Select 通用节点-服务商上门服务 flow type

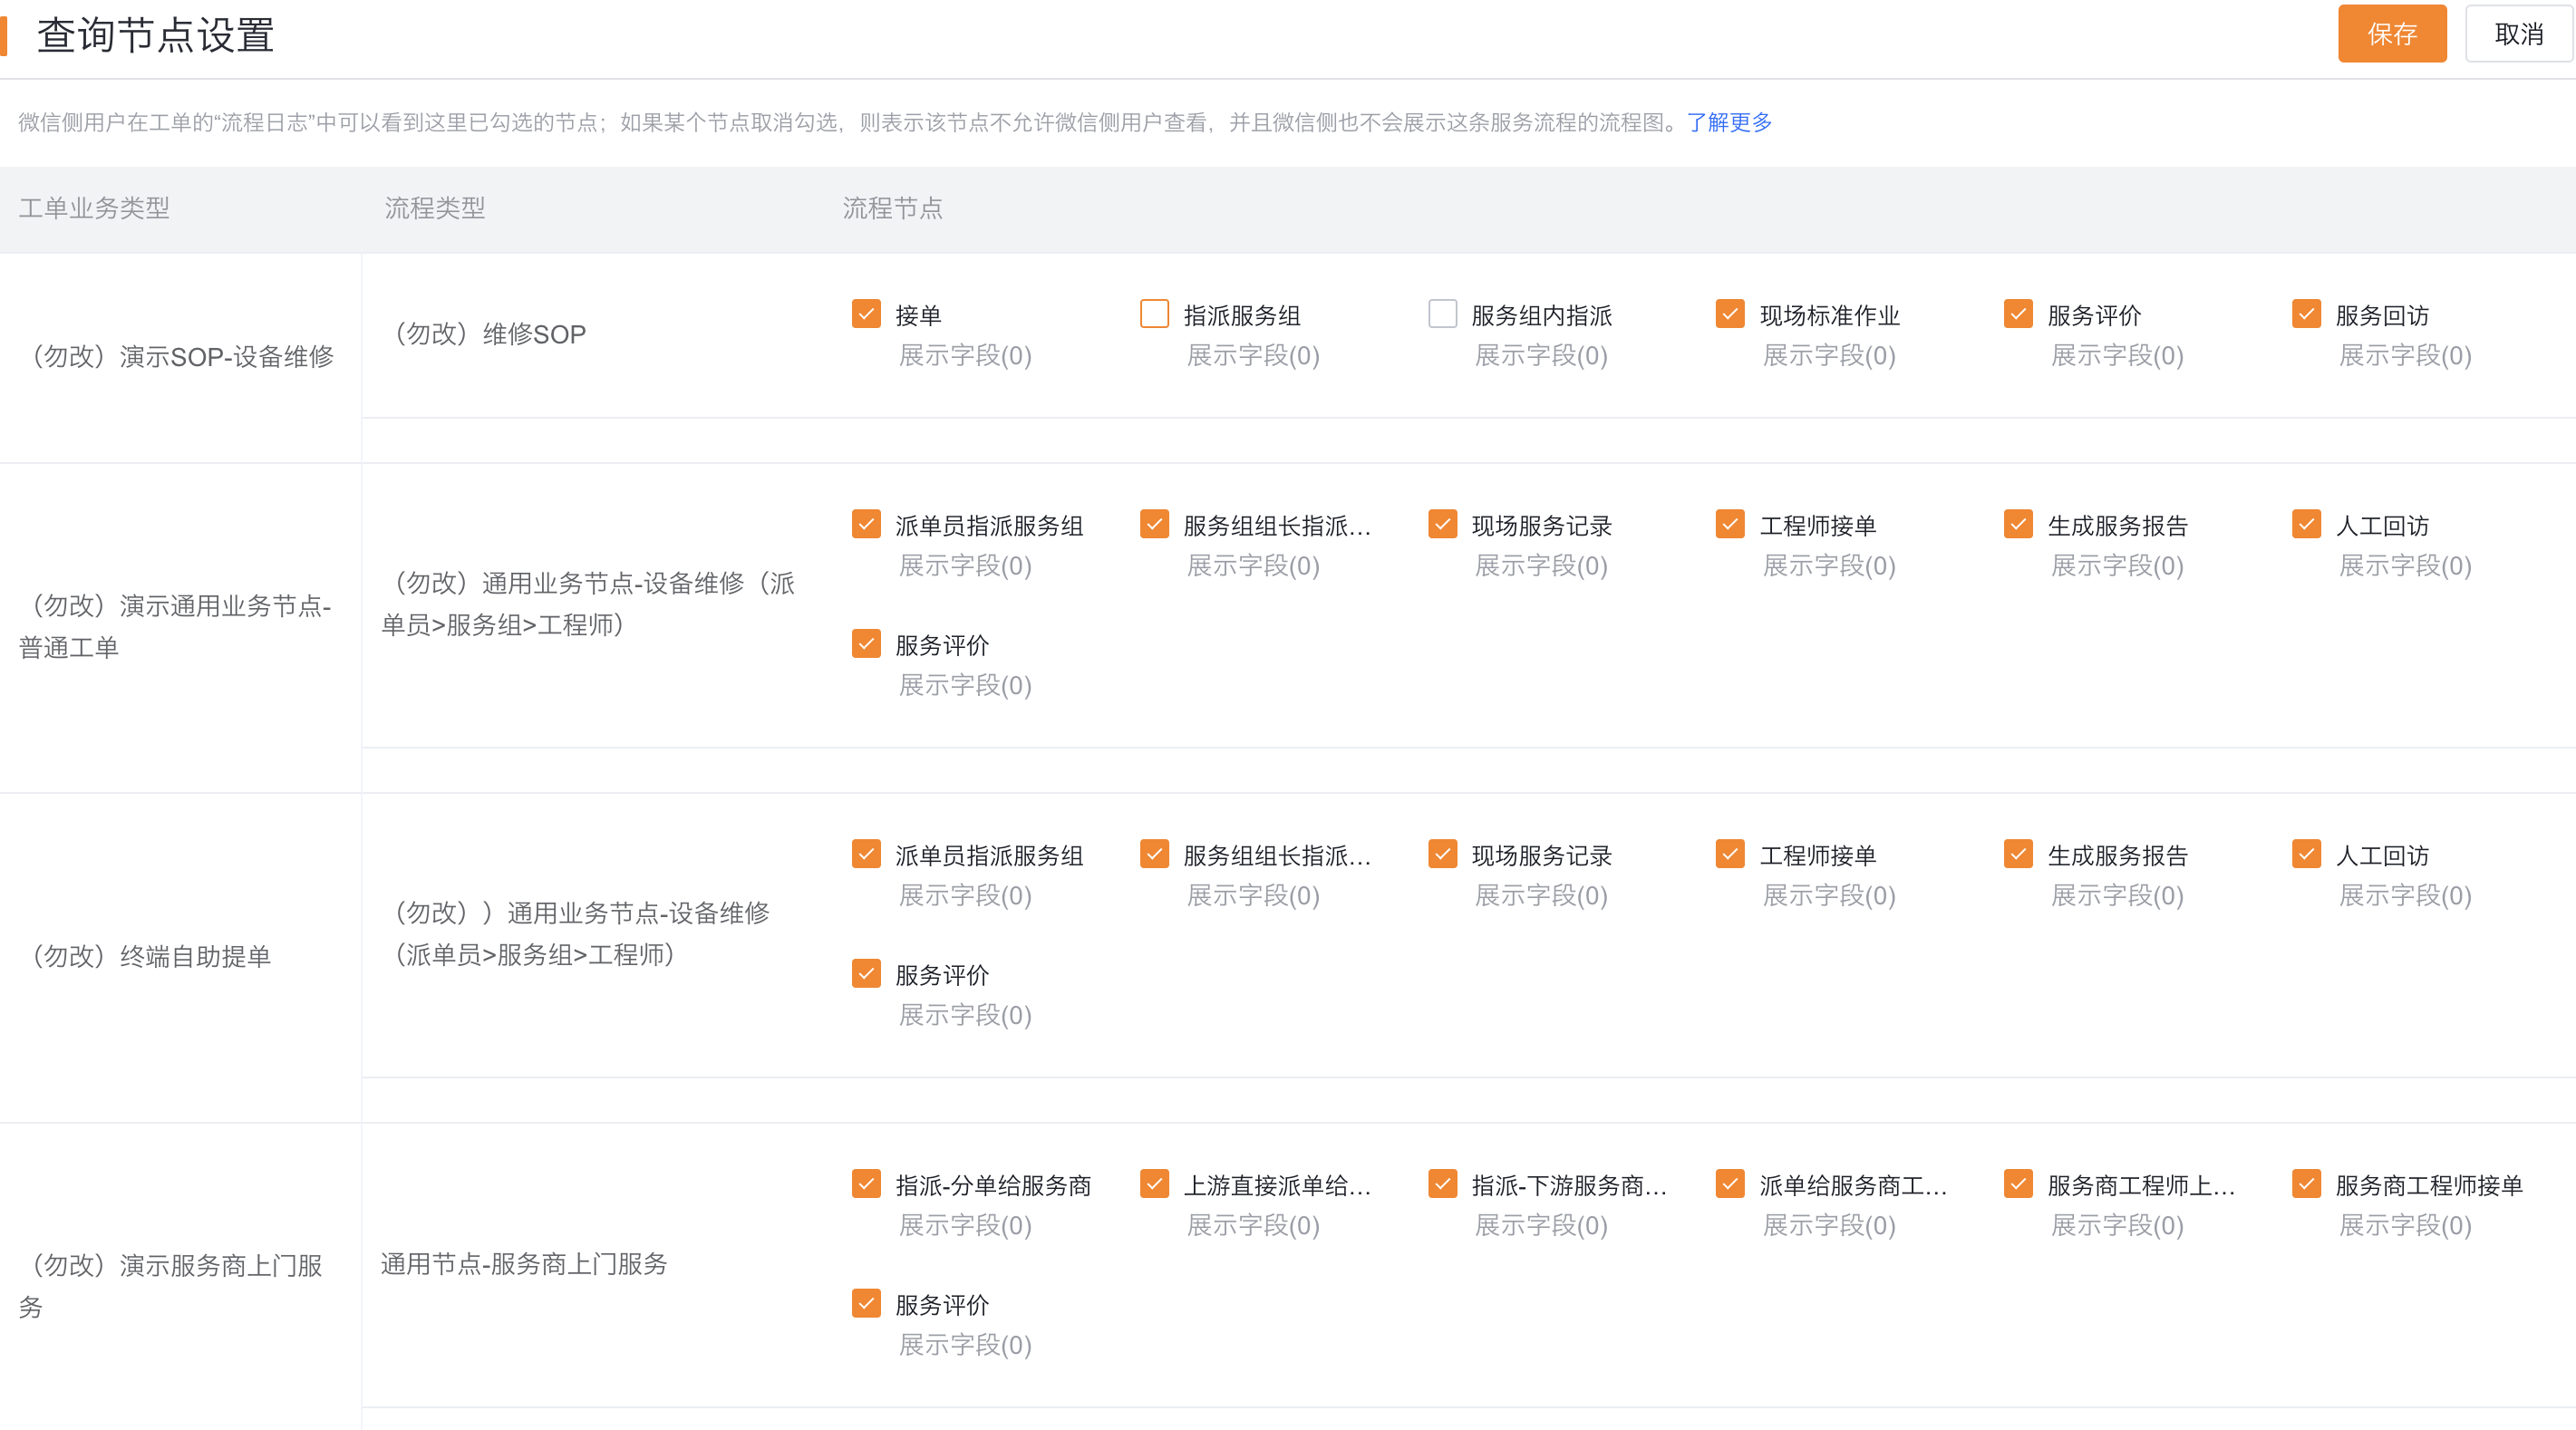[x=523, y=1264]
